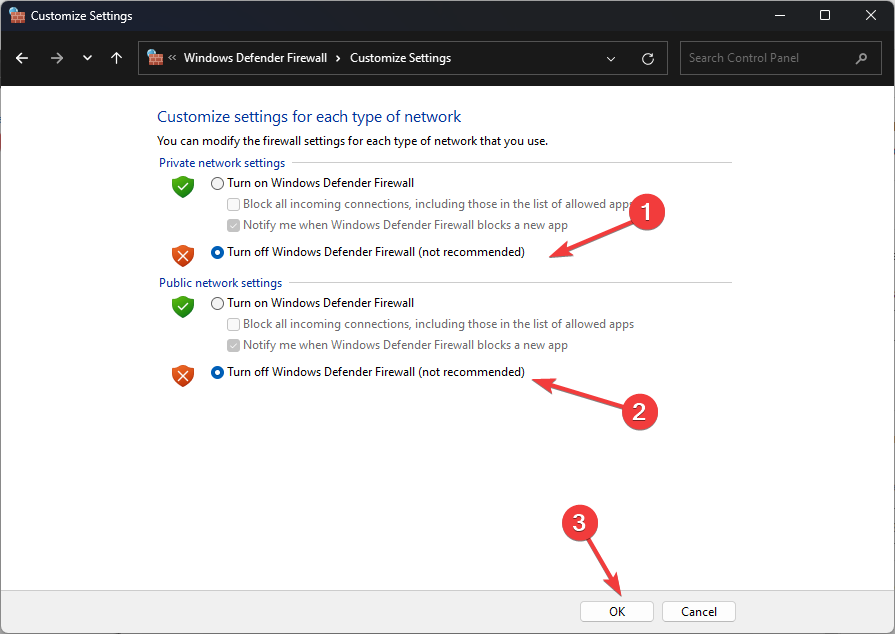Viewport: 895px width, 634px height.
Task: Click the firewall icon in address bar
Action: point(155,57)
